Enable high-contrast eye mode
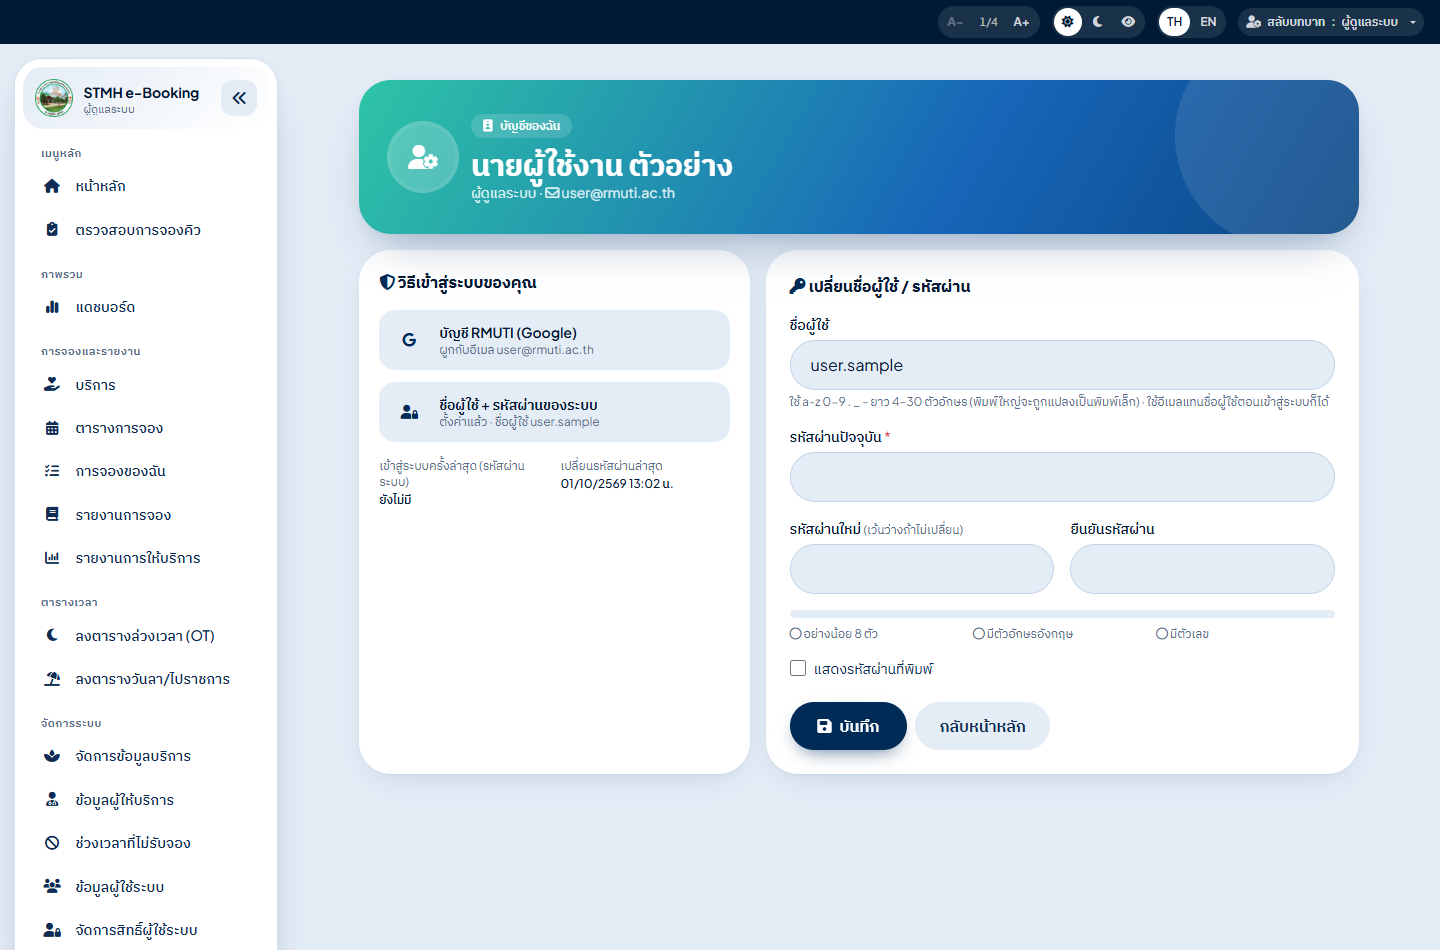 point(1128,22)
